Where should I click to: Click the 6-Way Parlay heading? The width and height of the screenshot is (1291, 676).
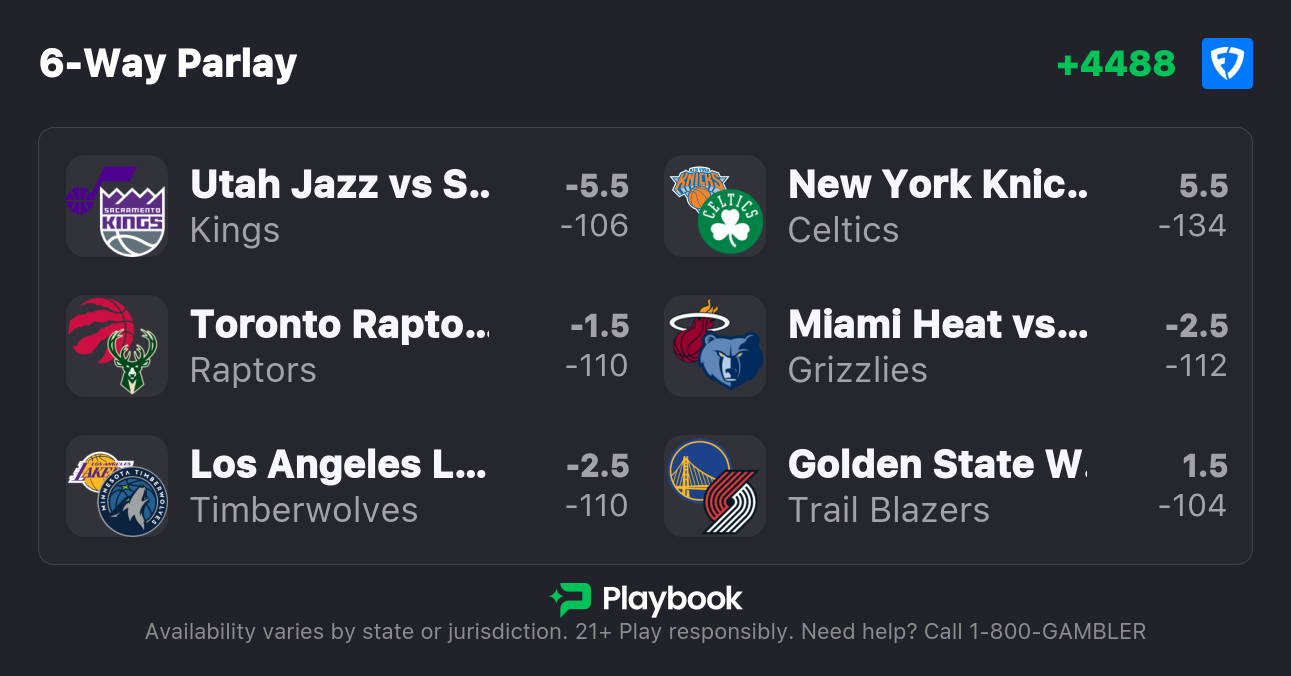tap(168, 64)
